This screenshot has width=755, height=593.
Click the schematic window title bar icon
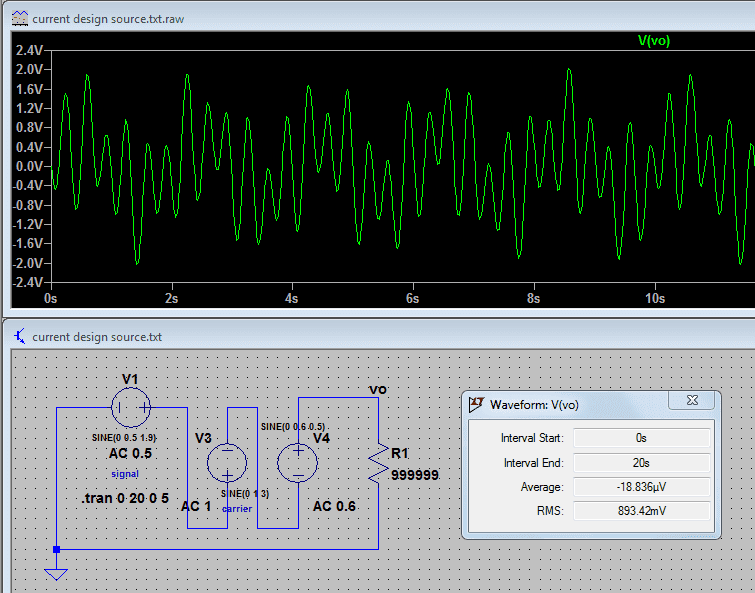19,336
